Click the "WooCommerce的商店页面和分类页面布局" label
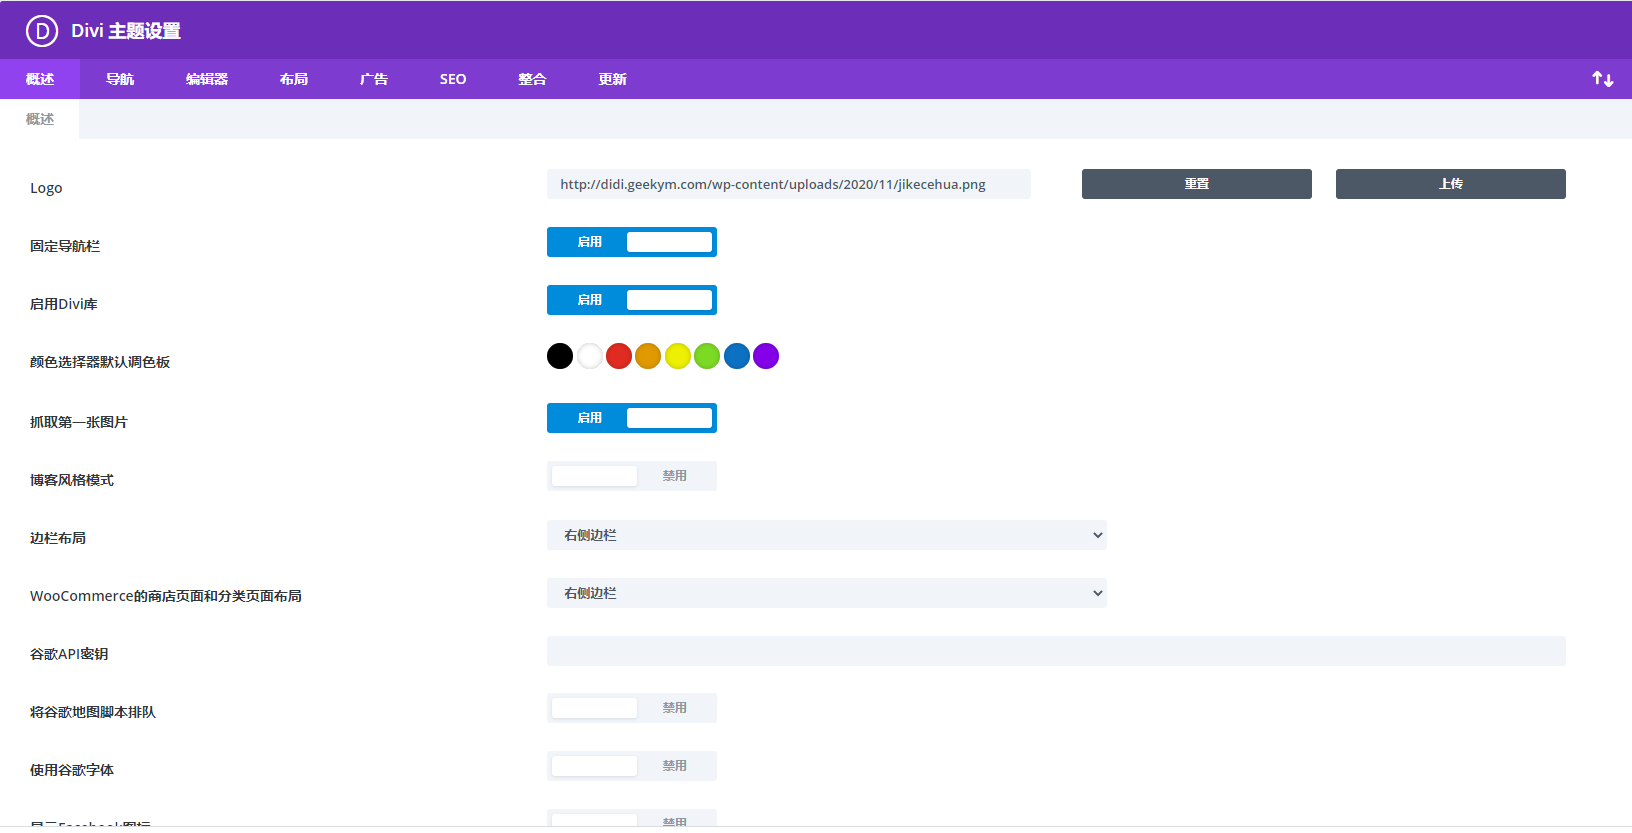Screen dimensions: 1632x833 (166, 596)
